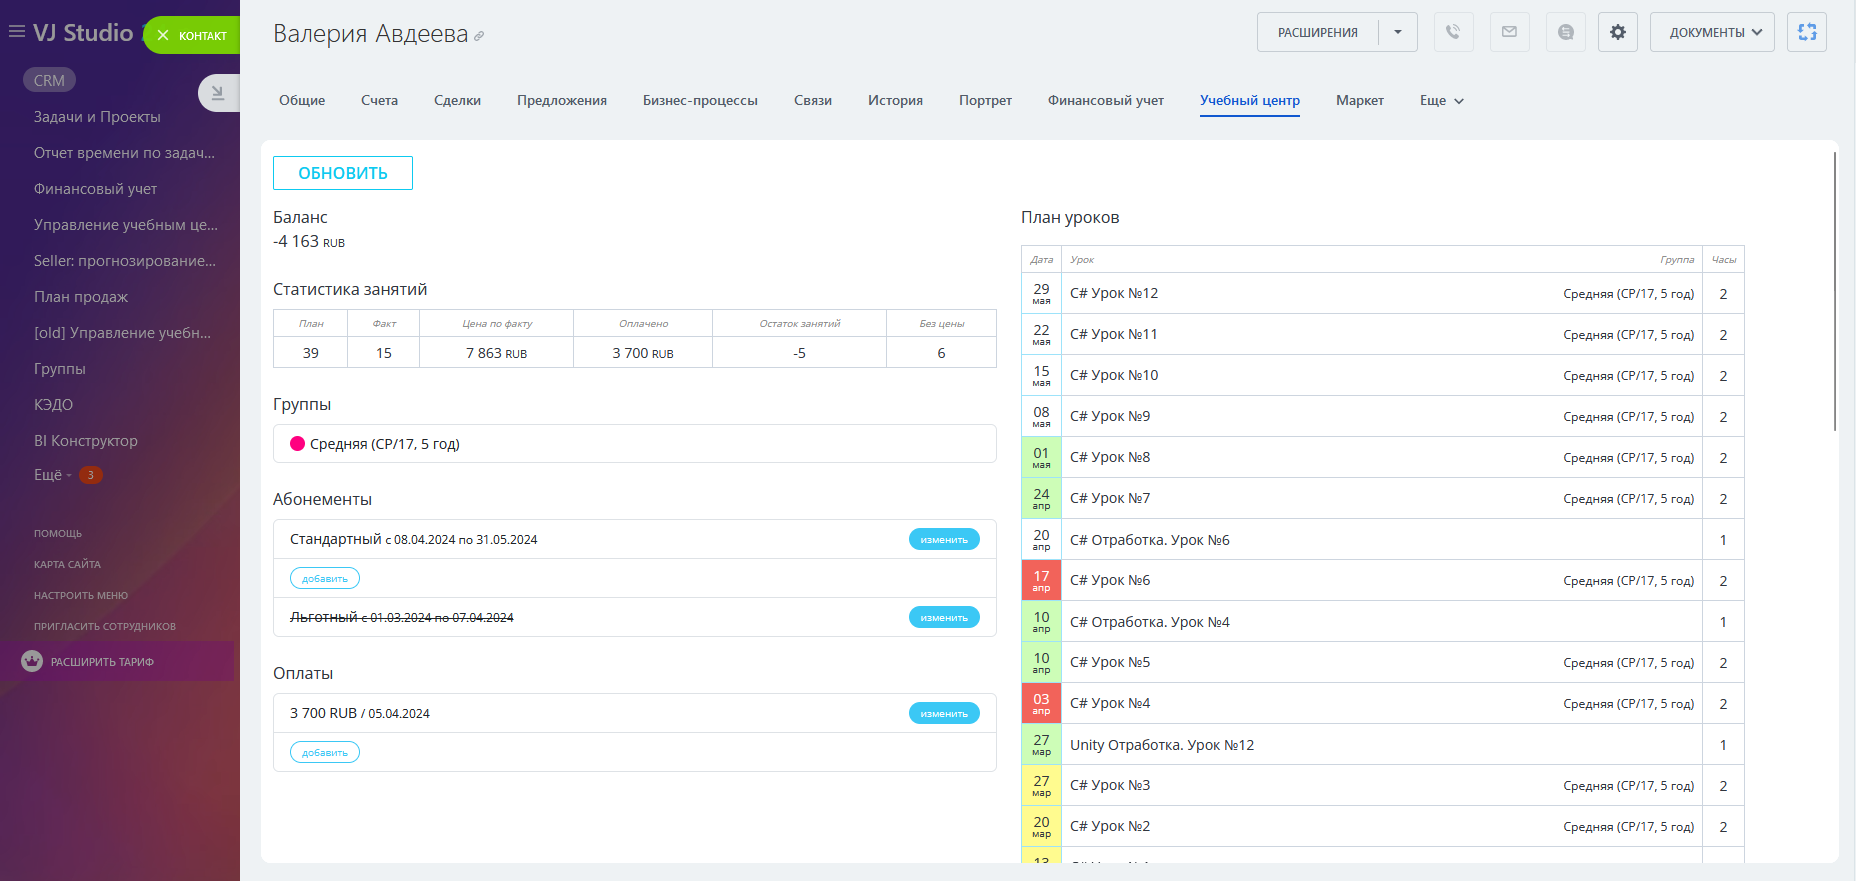Image resolution: width=1856 pixels, height=881 pixels.
Task: Collapse the sidebar using the arrow button
Action: click(x=217, y=93)
